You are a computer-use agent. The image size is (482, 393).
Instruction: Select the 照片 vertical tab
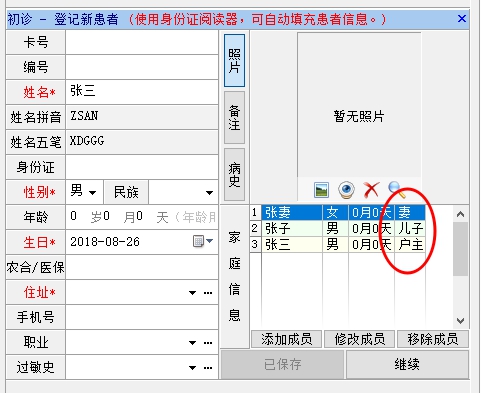[x=234, y=60]
